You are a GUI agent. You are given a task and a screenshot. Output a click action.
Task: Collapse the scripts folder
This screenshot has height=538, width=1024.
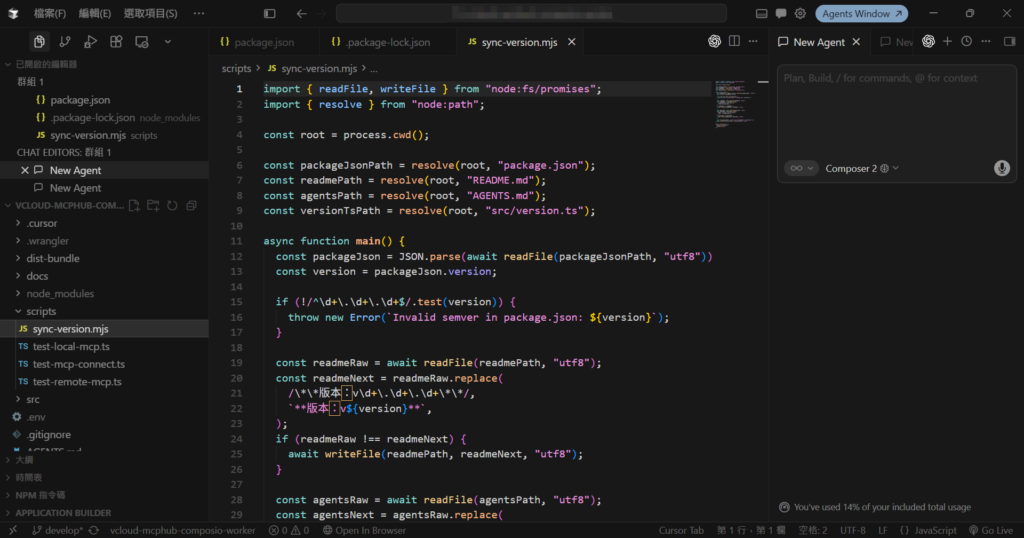[x=41, y=311]
